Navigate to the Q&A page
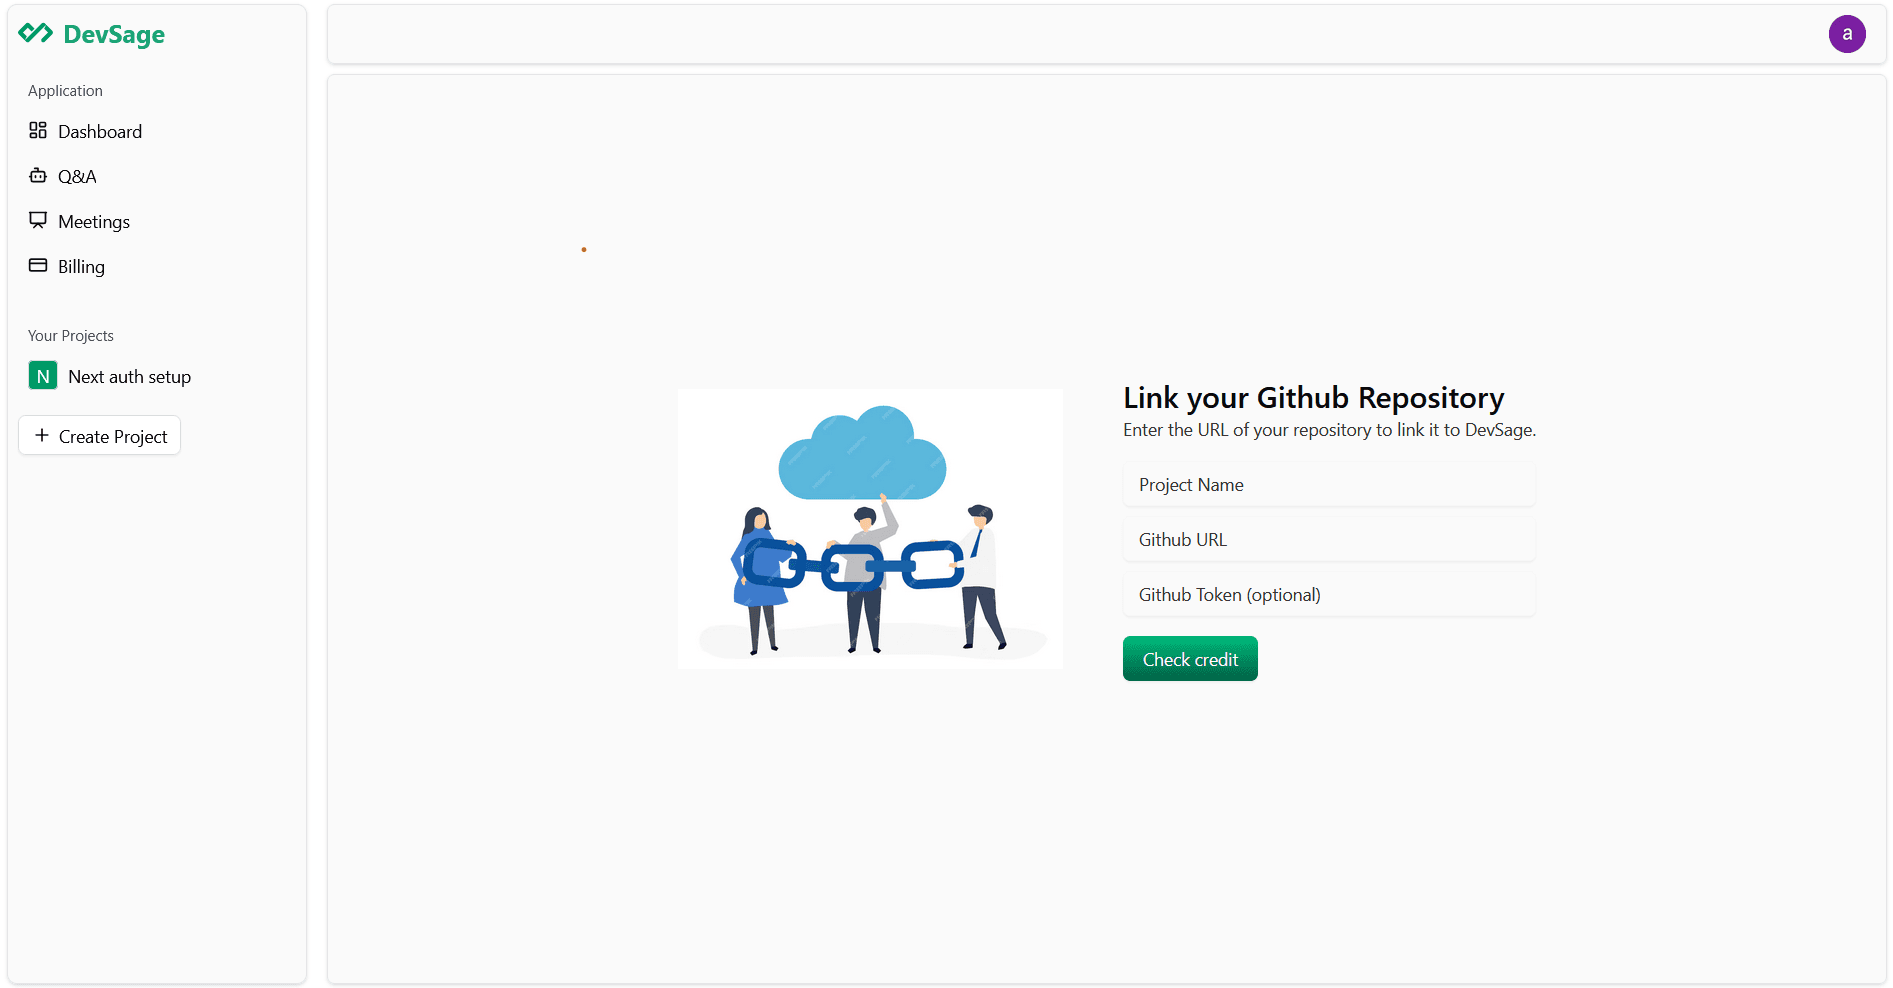The image size is (1893, 988). point(76,176)
